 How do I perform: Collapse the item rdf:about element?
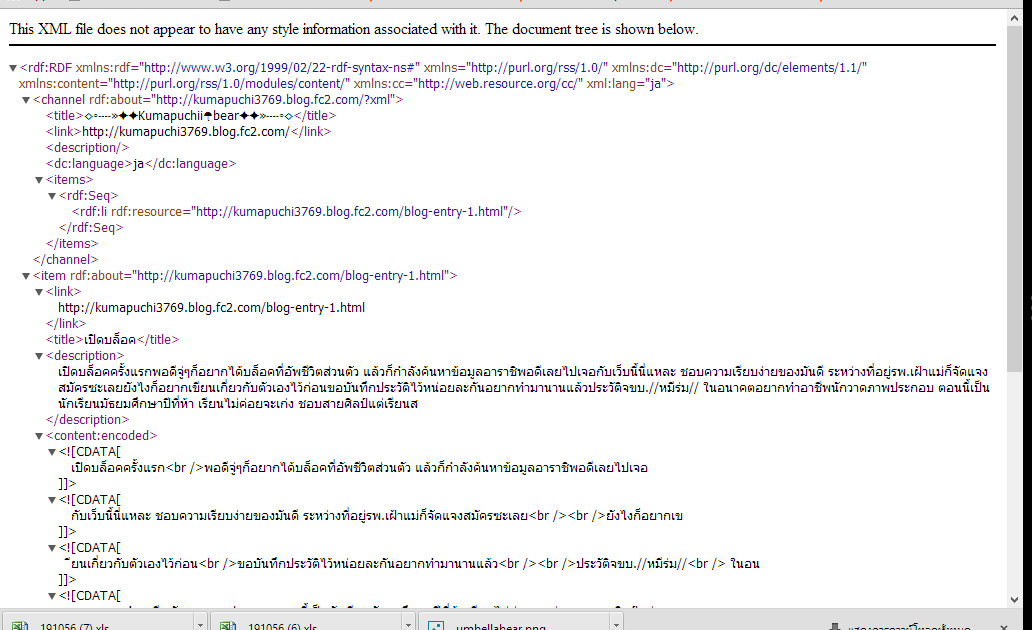pyautogui.click(x=26, y=276)
